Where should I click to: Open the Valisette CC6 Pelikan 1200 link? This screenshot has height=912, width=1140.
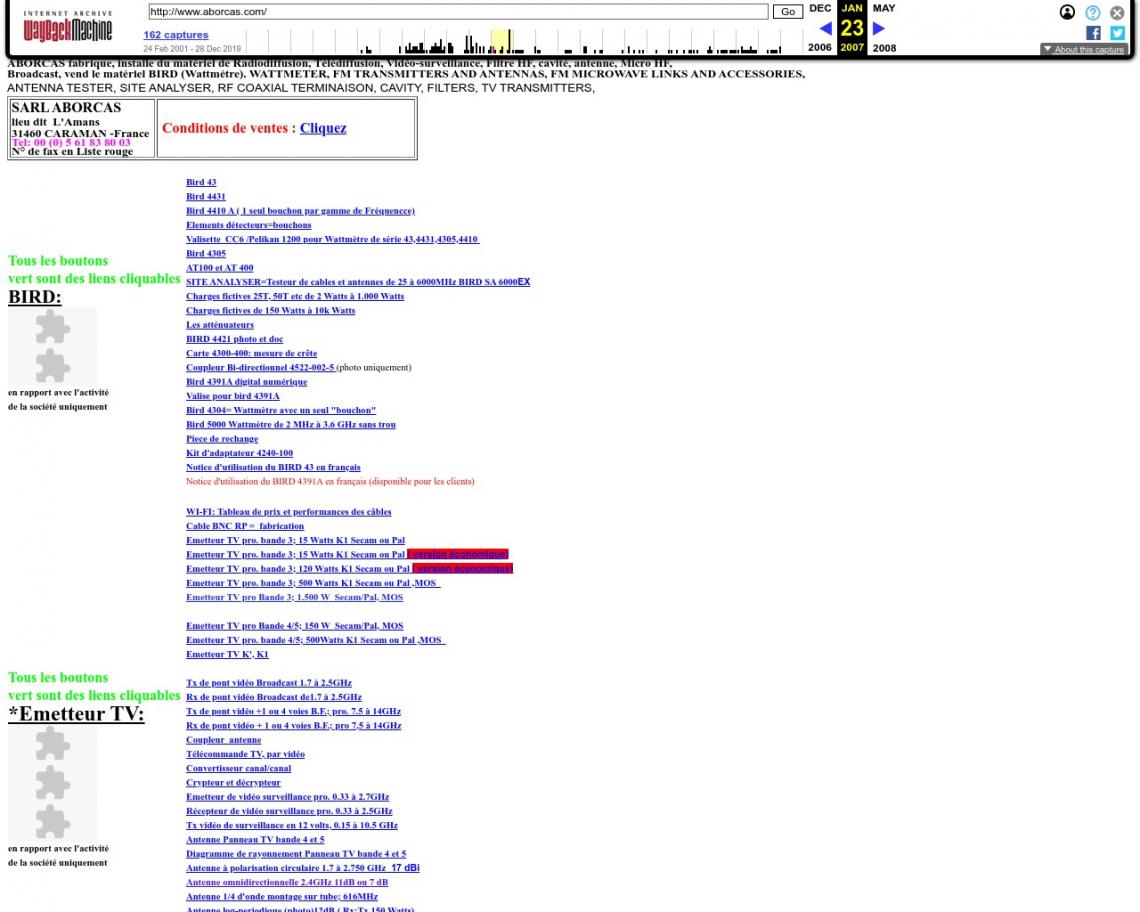332,239
